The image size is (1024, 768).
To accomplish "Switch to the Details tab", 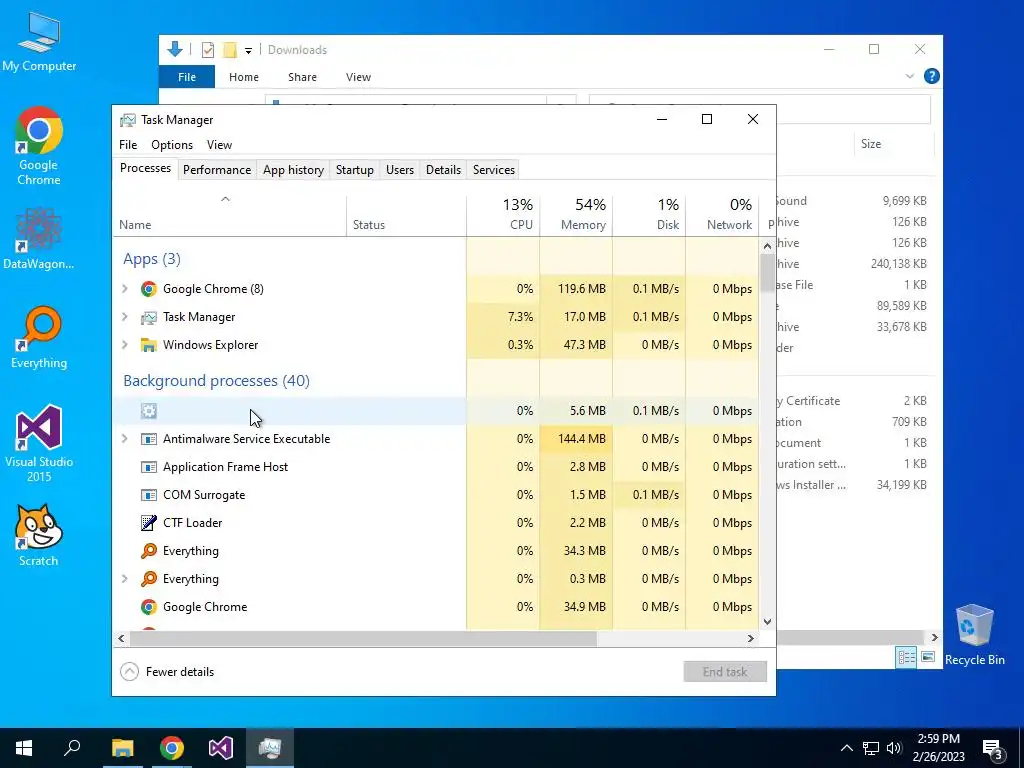I will [443, 170].
